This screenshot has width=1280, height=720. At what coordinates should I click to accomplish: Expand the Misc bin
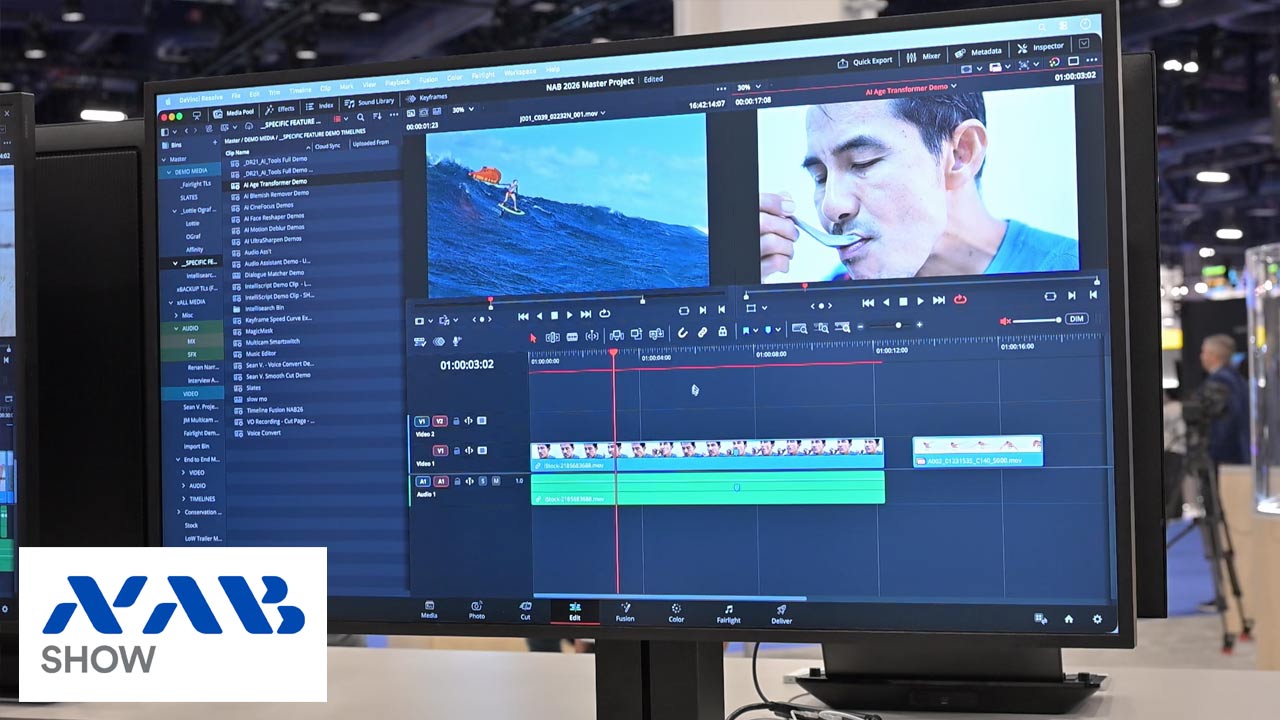point(177,315)
